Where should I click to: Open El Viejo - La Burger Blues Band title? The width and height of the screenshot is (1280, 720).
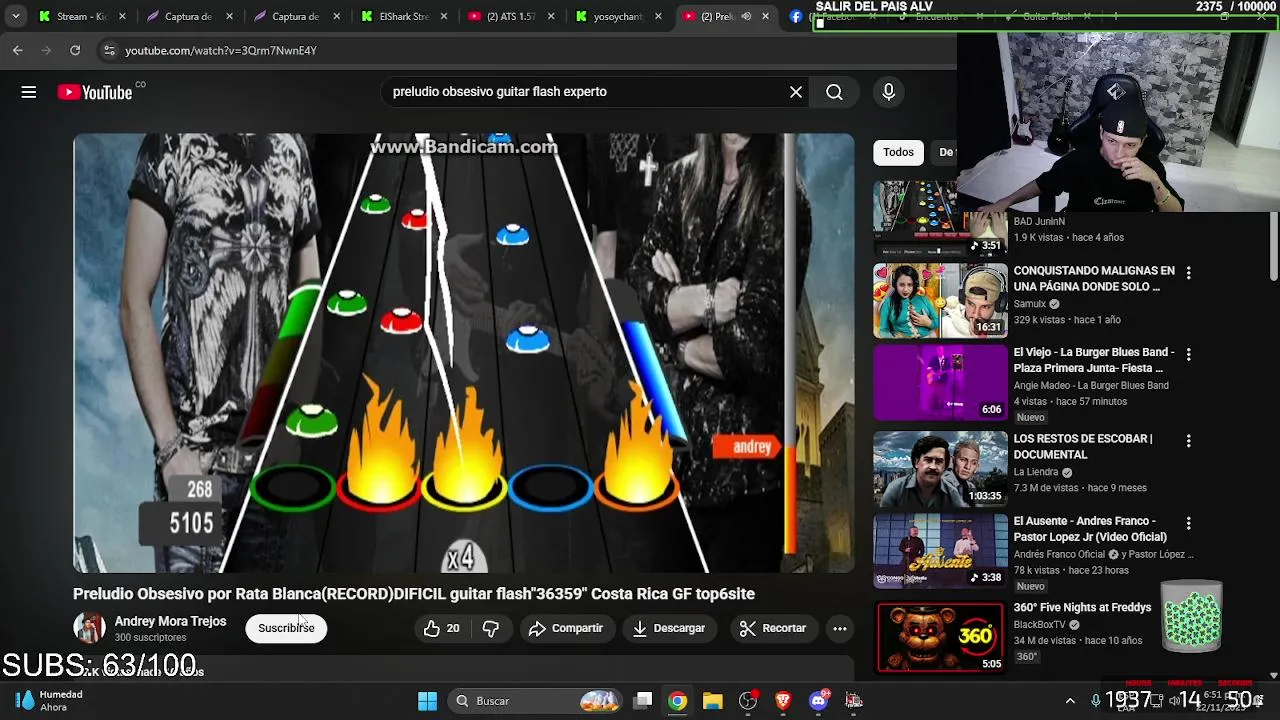coord(1094,360)
